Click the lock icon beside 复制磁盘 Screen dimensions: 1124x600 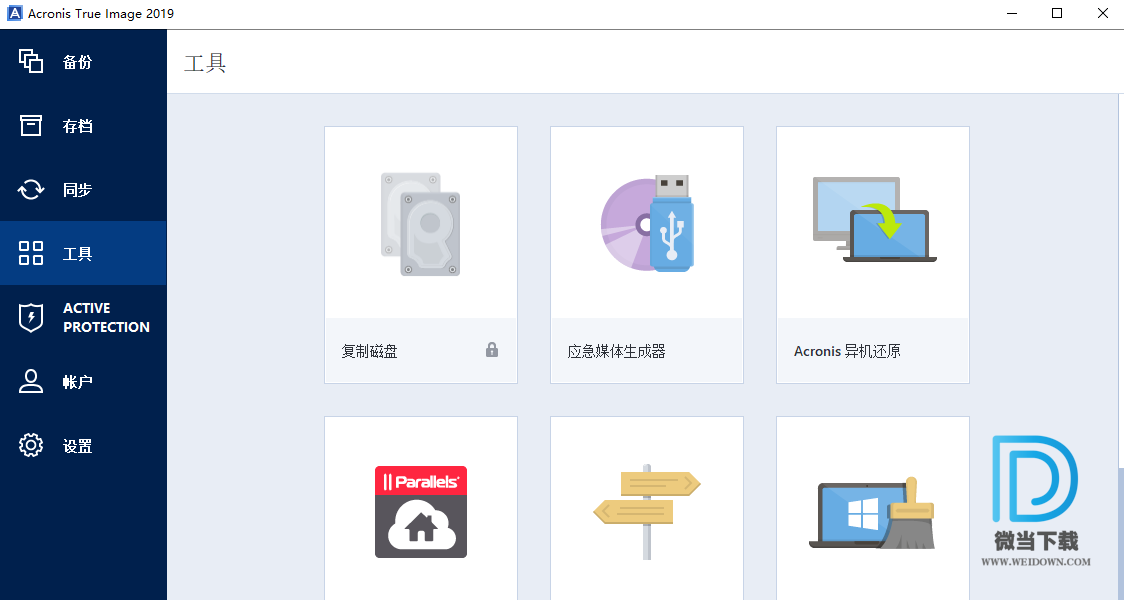[x=492, y=350]
